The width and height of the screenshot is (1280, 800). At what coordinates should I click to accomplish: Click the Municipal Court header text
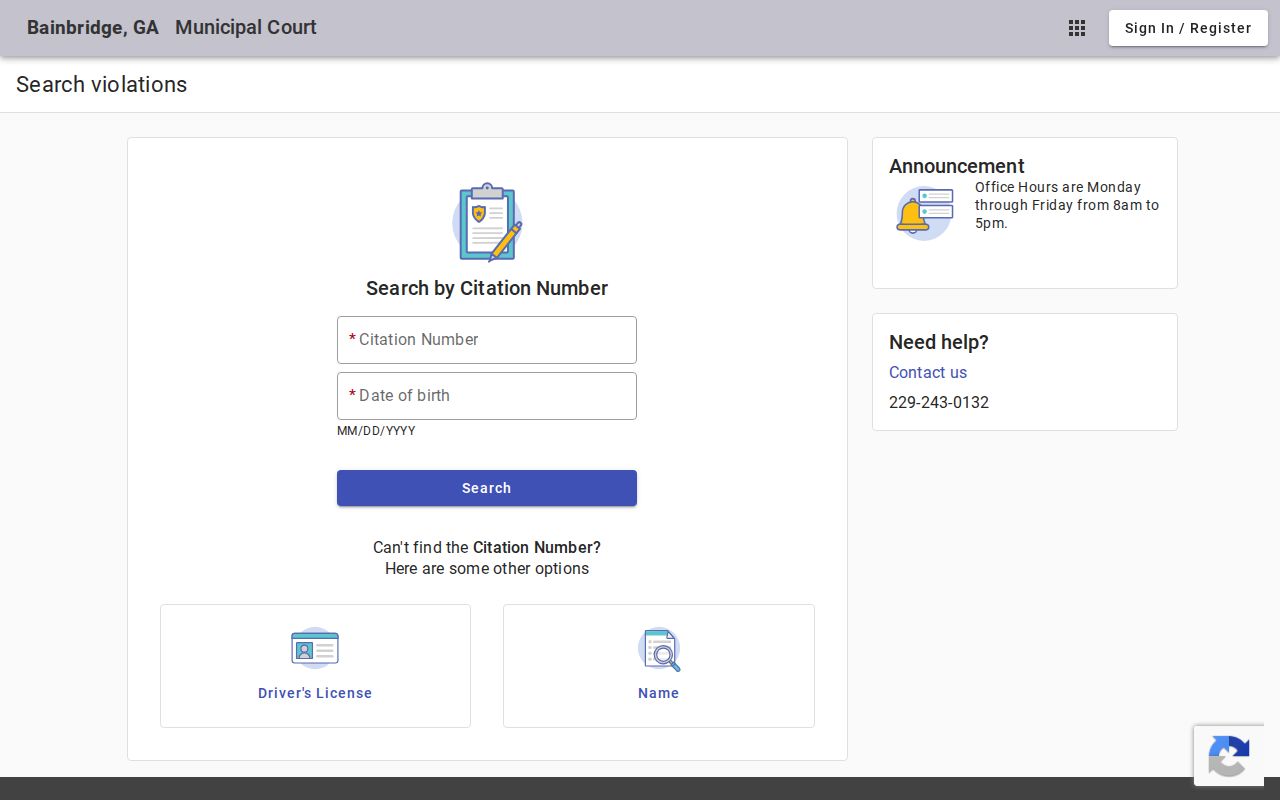point(246,28)
